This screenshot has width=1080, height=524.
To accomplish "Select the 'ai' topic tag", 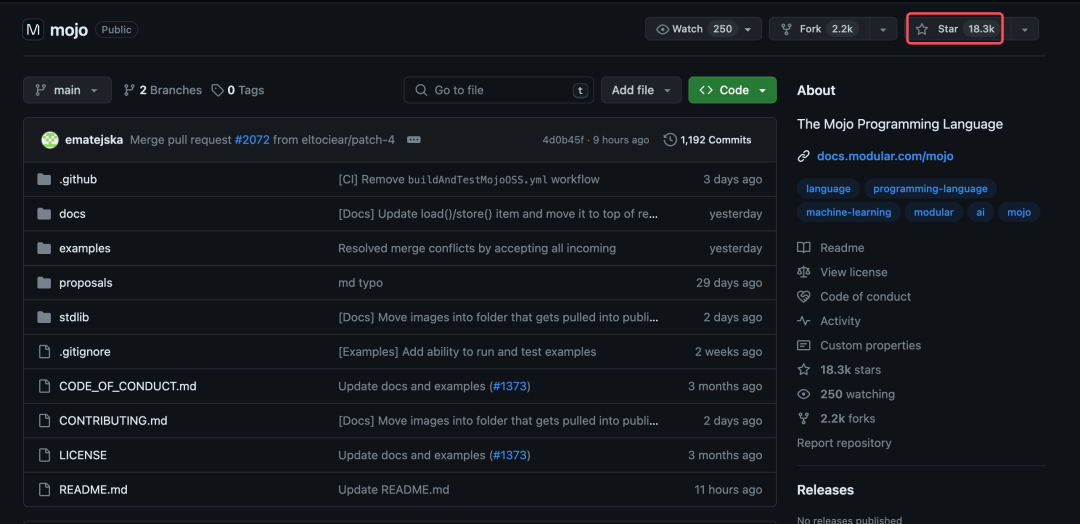I will (980, 212).
